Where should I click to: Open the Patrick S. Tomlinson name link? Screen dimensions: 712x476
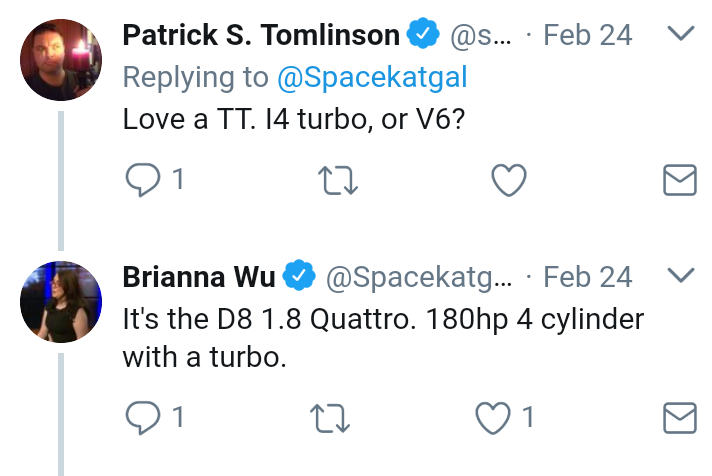point(261,35)
